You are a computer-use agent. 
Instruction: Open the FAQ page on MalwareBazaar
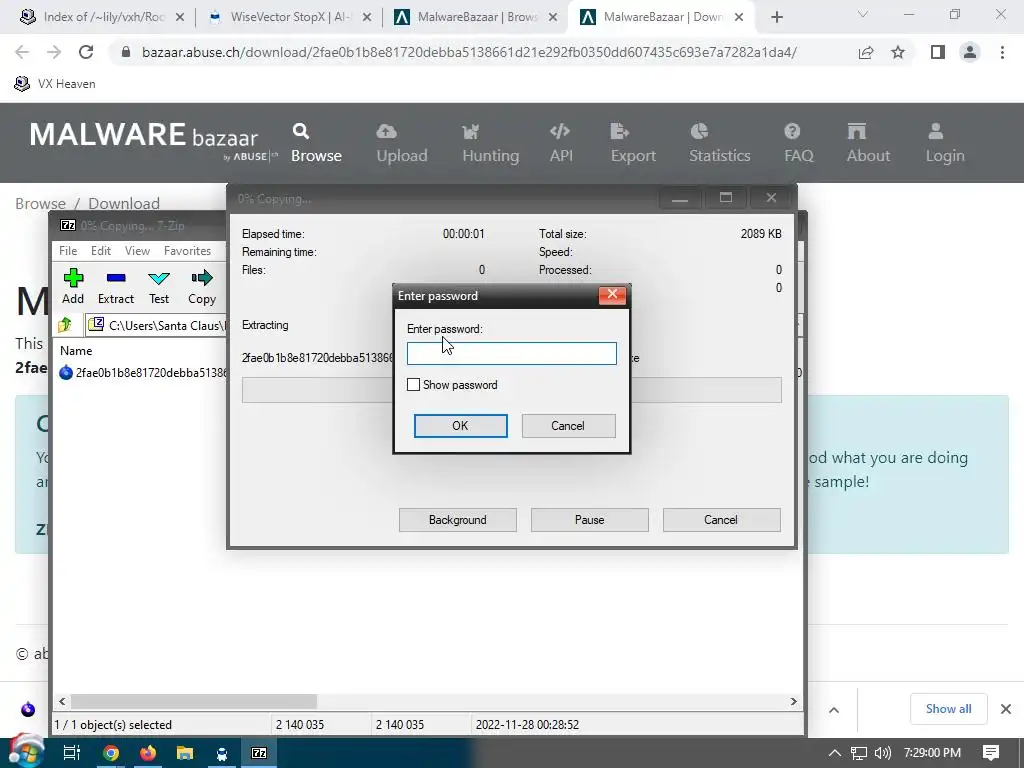click(799, 143)
